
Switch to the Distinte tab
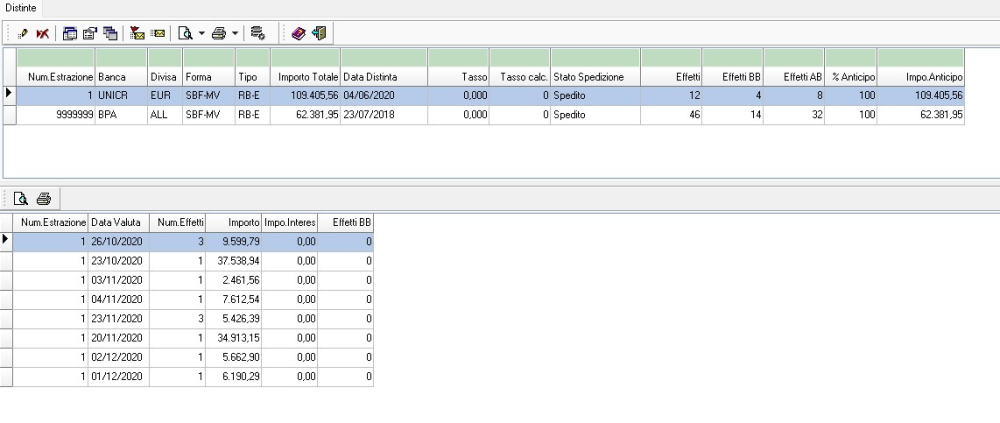pyautogui.click(x=22, y=7)
